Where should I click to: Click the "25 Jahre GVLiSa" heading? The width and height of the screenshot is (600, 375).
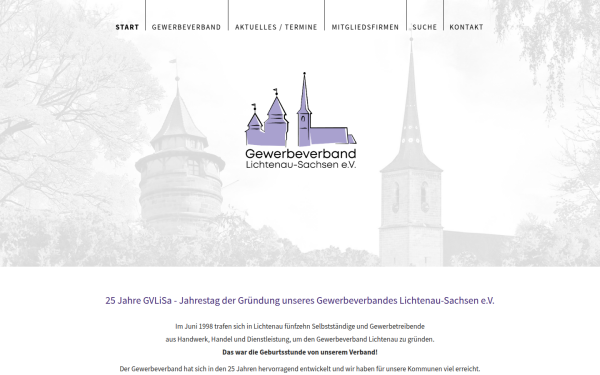tap(300, 300)
